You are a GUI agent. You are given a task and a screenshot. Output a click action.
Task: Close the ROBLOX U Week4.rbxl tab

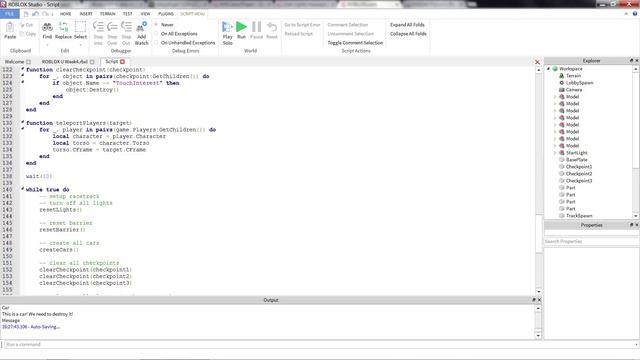(92, 62)
